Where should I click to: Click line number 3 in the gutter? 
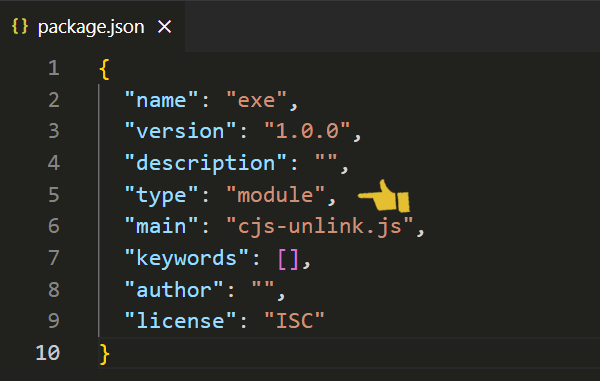[54, 131]
